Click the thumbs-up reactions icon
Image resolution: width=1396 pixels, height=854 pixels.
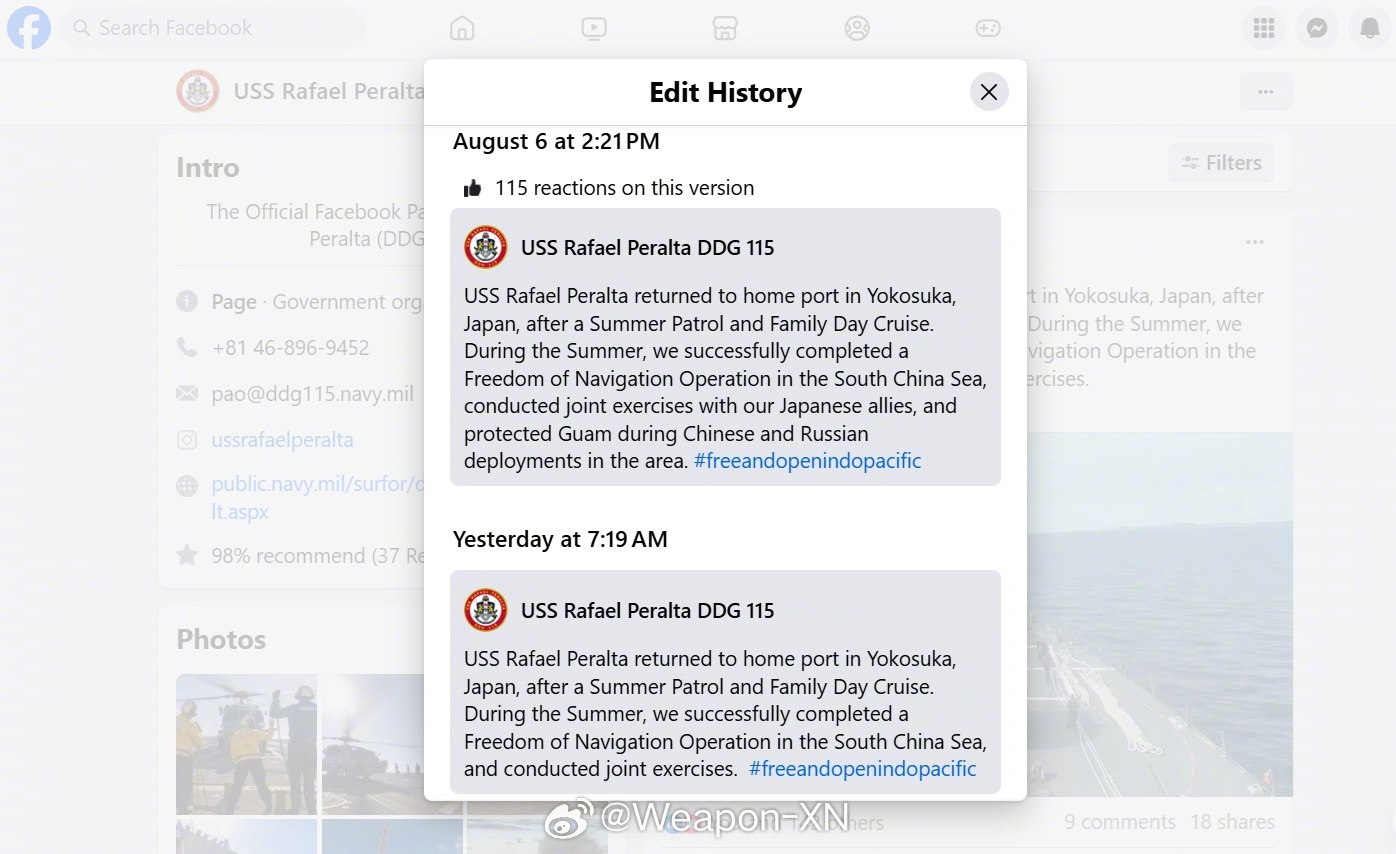tap(473, 188)
